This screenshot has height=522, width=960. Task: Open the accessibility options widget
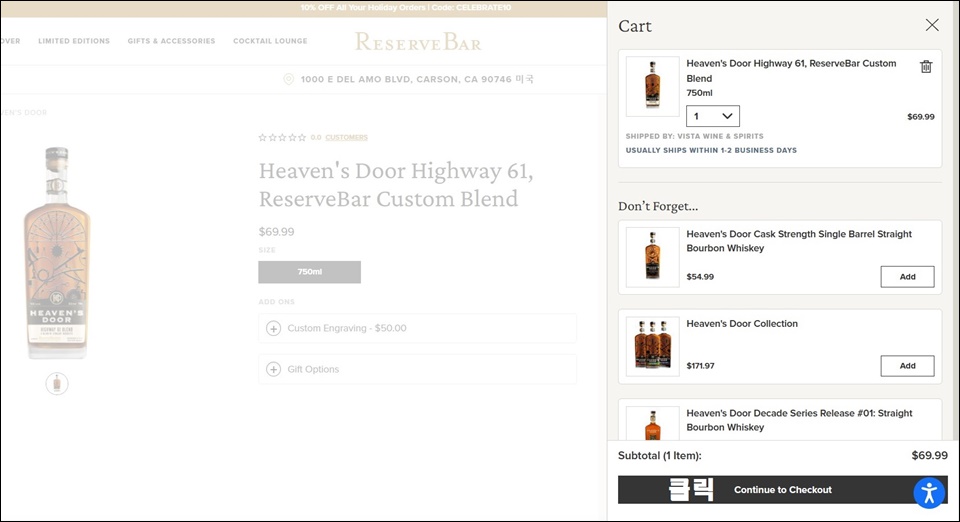[929, 492]
